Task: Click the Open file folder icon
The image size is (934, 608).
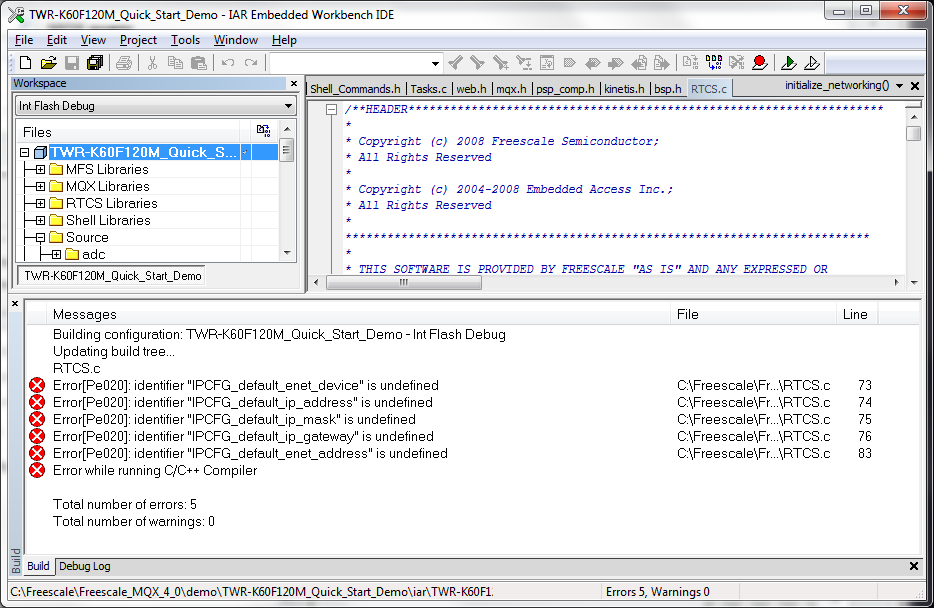Action: point(48,63)
